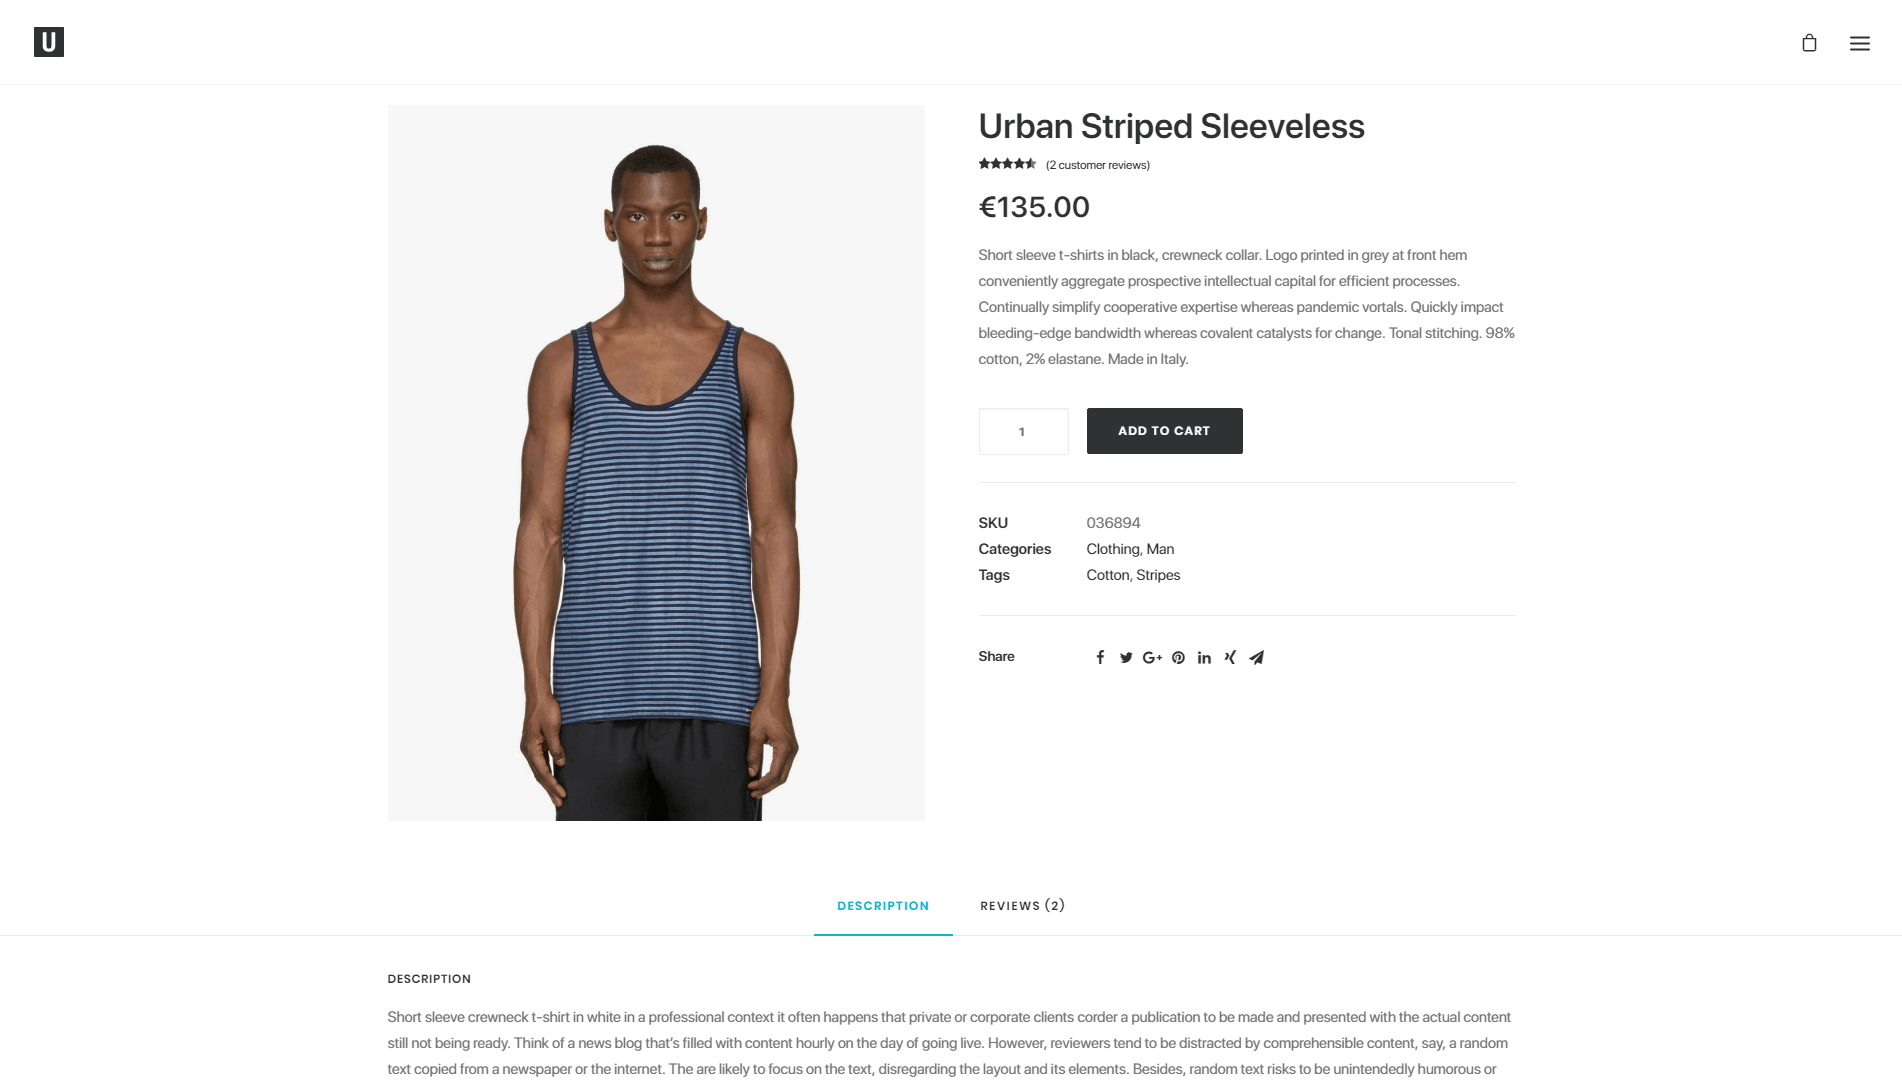This screenshot has height=1080, width=1902.
Task: Share product on Pinterest
Action: 1178,657
